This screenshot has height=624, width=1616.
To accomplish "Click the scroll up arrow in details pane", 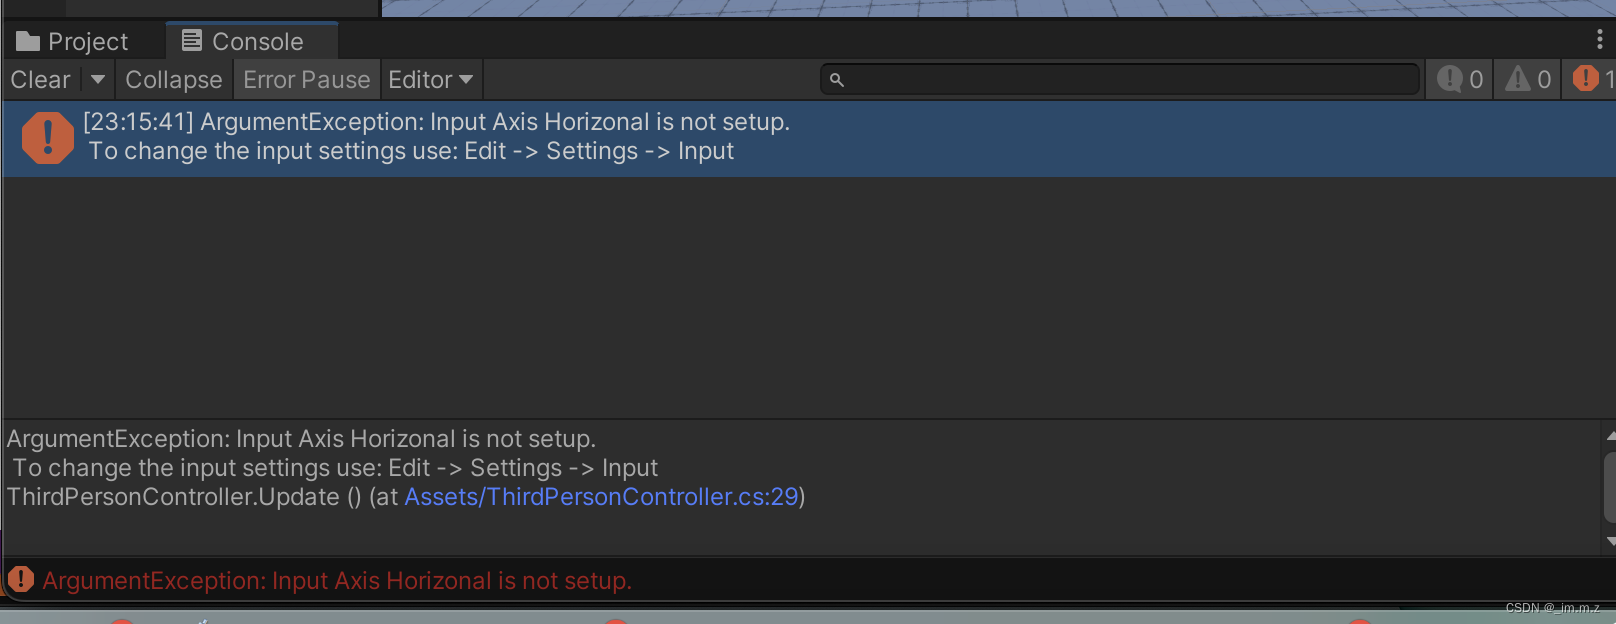I will [x=1609, y=436].
